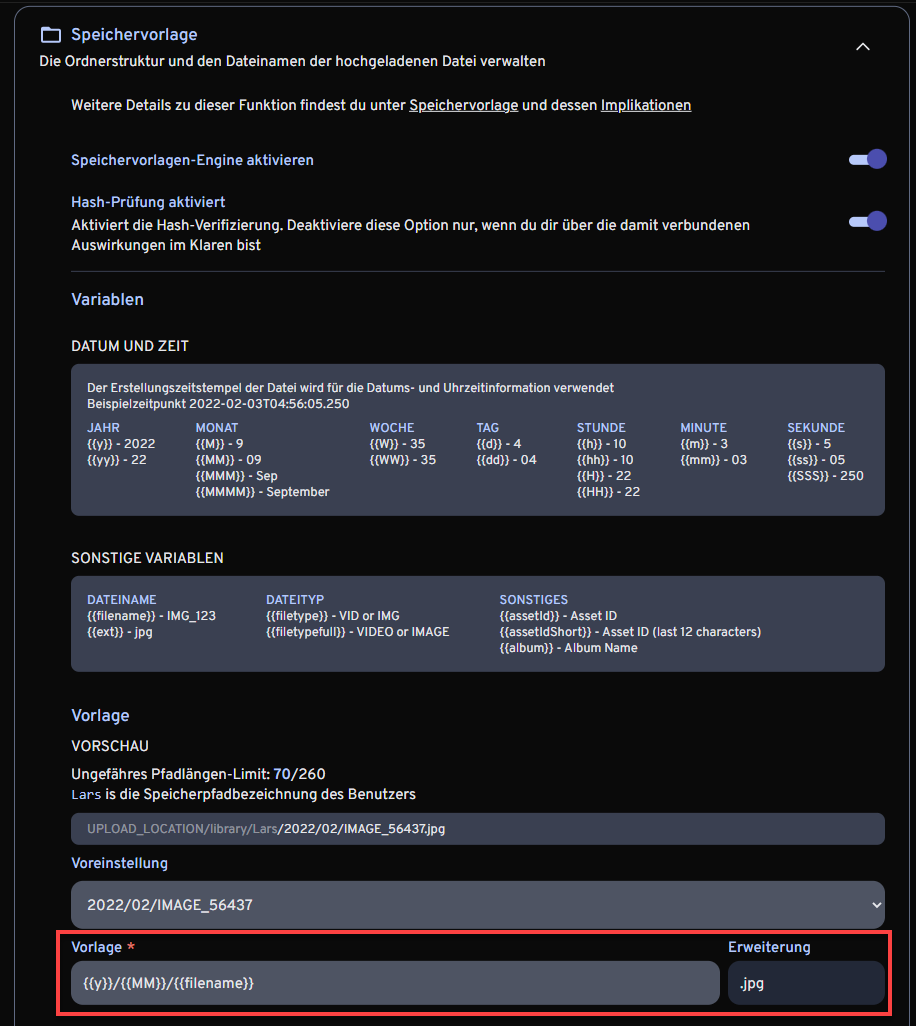Screen dimensions: 916x1026
Task: Click the {{mm}} - 03 variable
Action: coord(714,460)
